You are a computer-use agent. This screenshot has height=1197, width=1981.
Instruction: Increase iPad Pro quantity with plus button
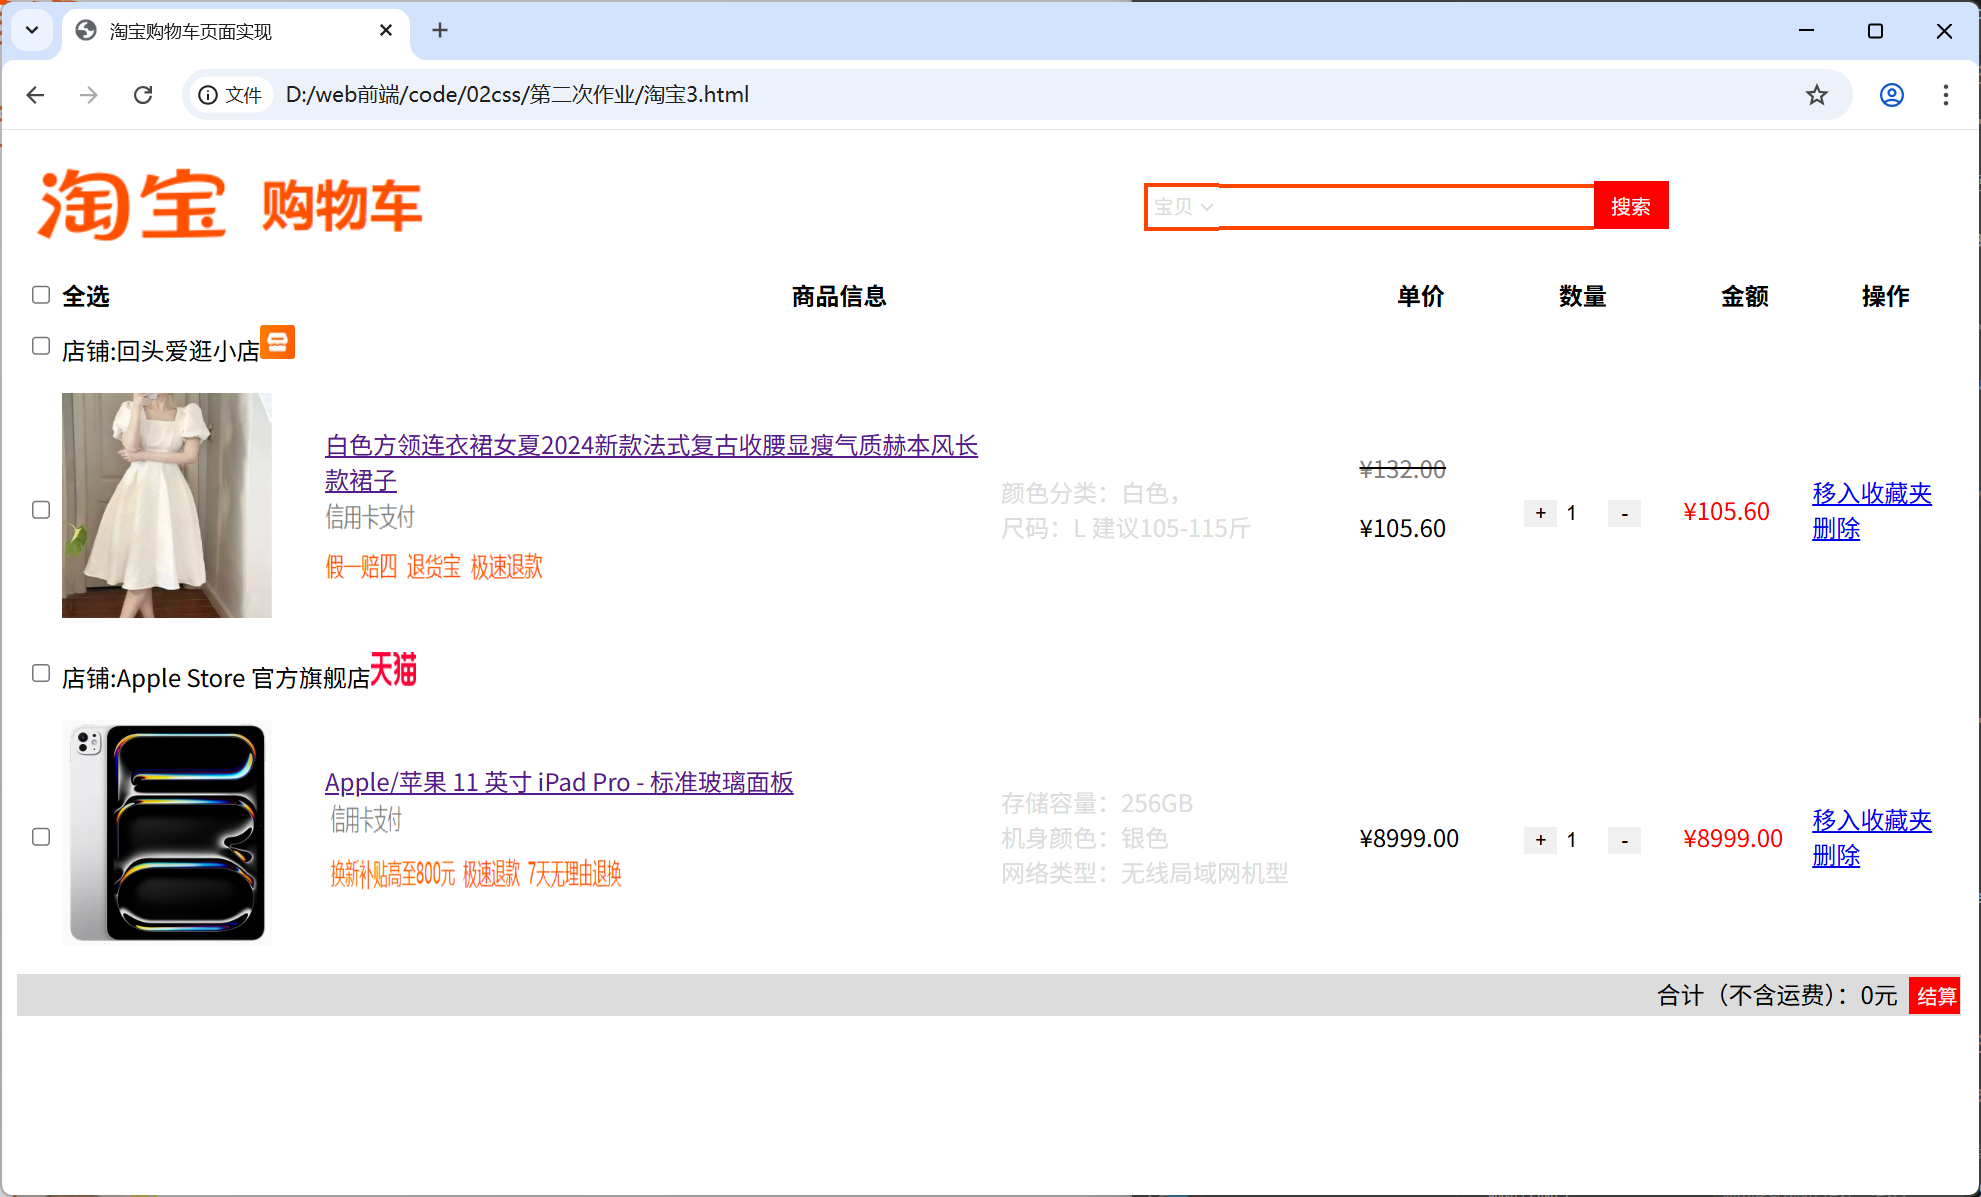tap(1540, 840)
